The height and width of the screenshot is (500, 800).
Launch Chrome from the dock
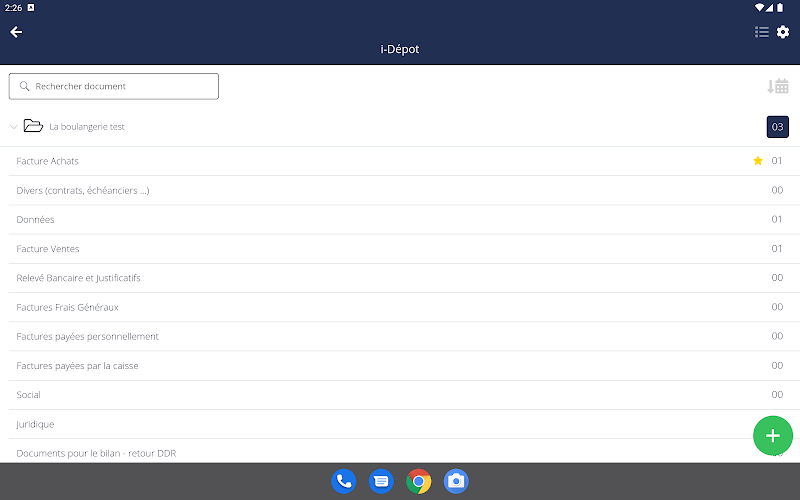[419, 481]
